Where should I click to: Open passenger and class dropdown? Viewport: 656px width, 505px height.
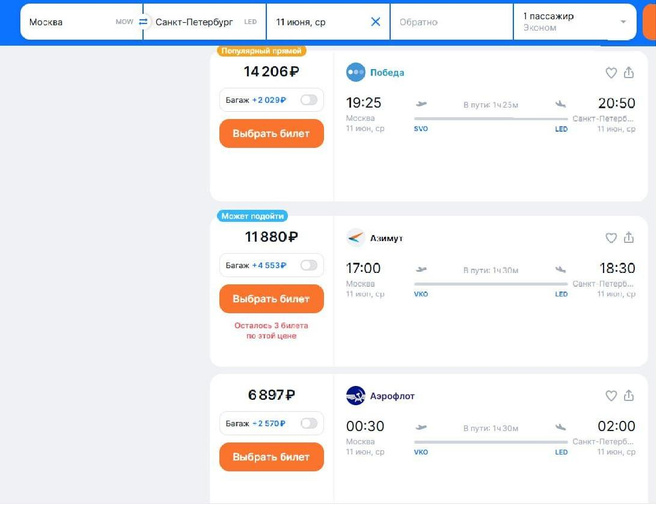click(x=574, y=22)
